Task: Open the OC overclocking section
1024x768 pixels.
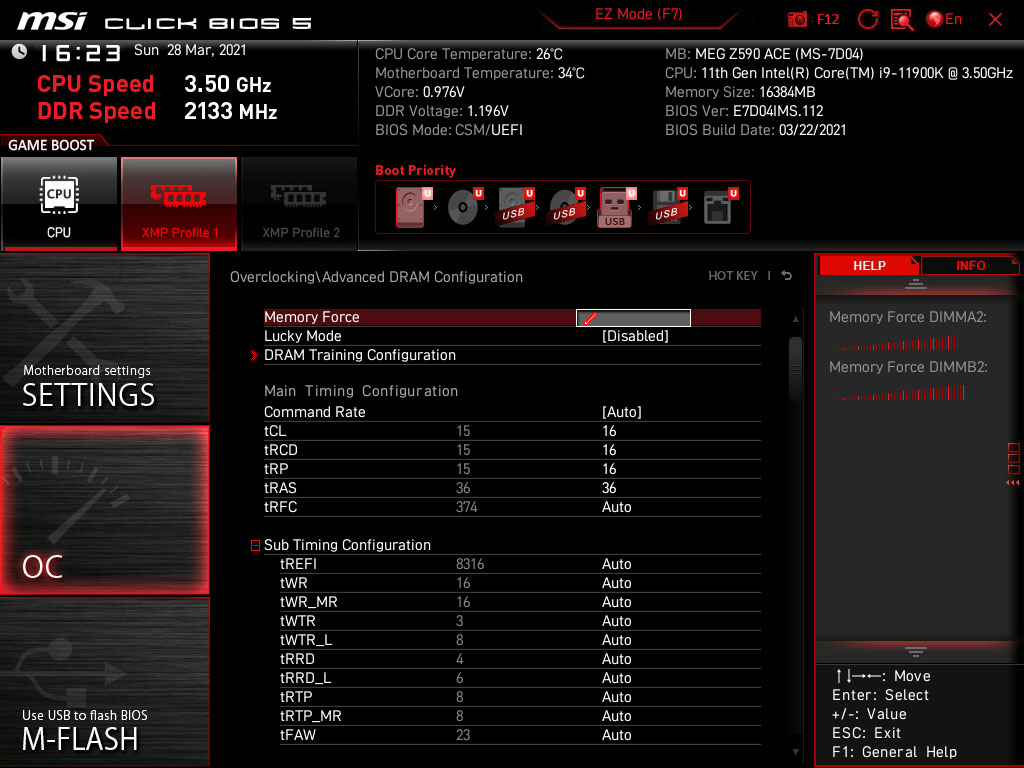Action: click(x=104, y=511)
